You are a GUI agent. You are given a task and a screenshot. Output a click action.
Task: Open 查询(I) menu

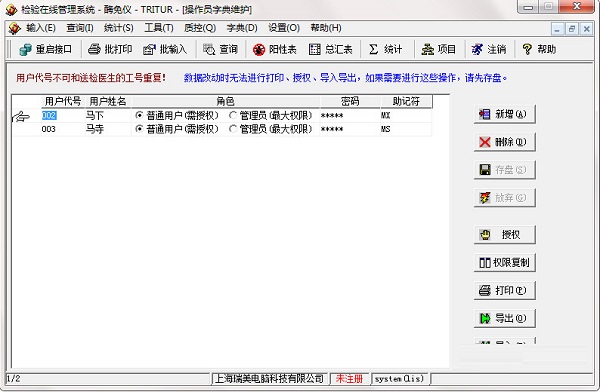80,28
